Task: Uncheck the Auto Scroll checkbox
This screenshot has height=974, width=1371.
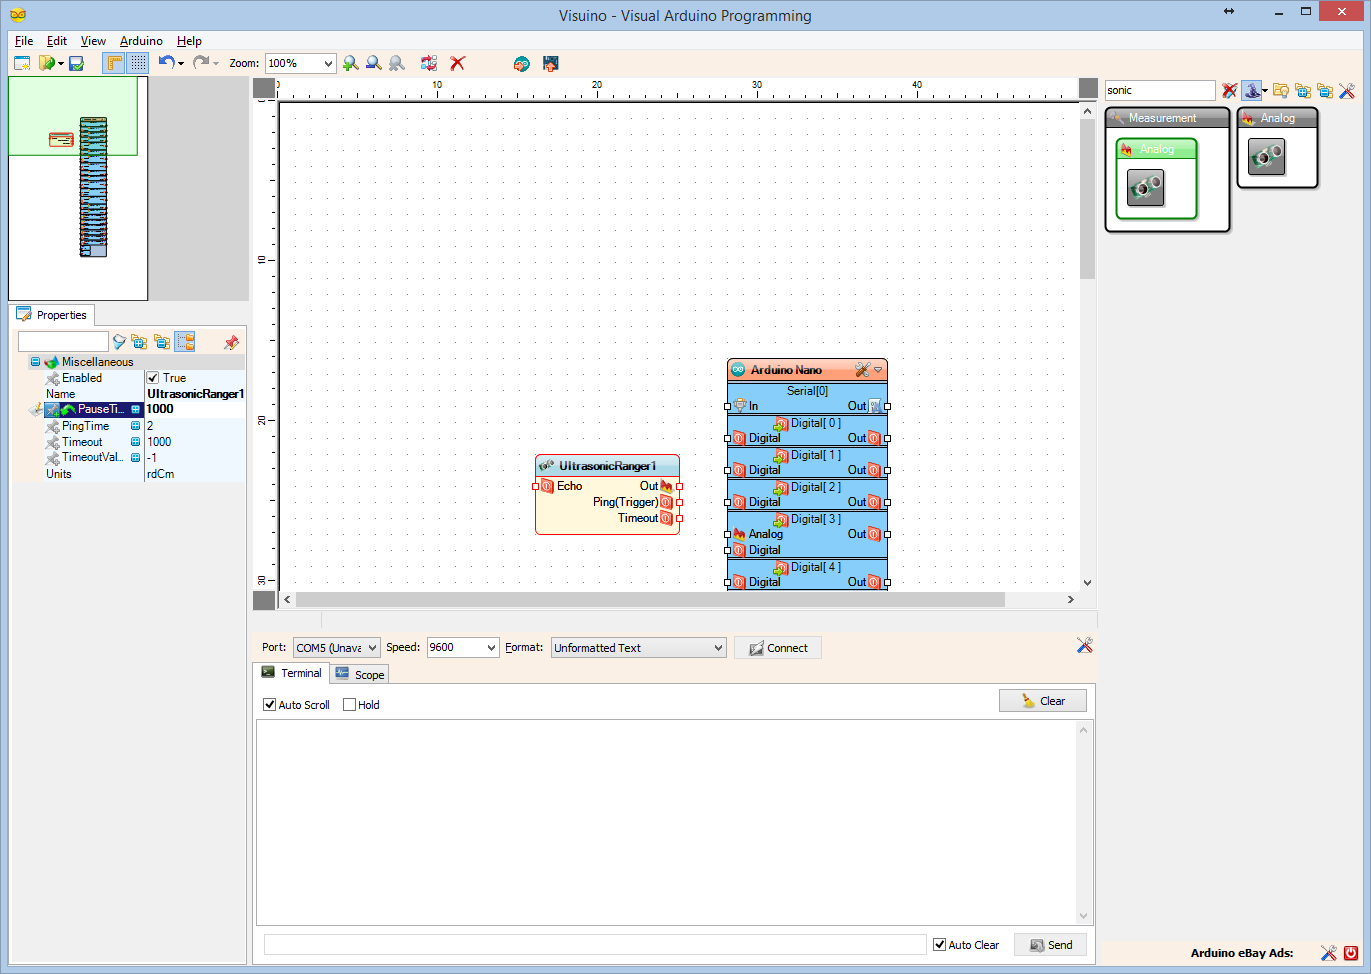Action: pyautogui.click(x=269, y=704)
